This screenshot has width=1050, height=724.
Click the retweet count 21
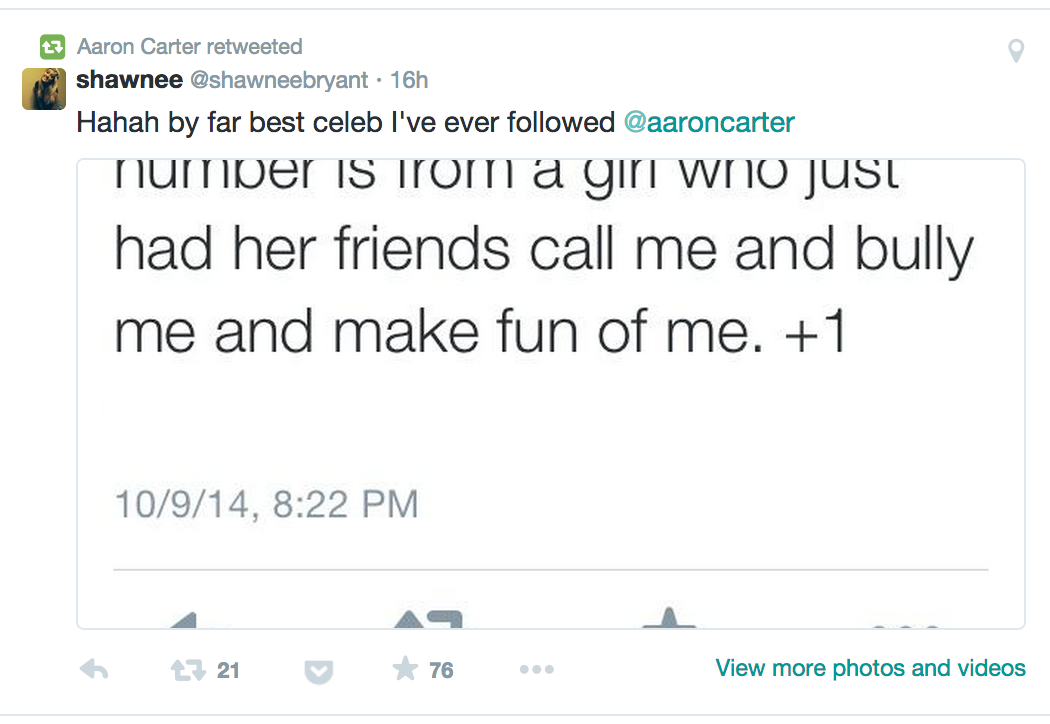click(228, 671)
